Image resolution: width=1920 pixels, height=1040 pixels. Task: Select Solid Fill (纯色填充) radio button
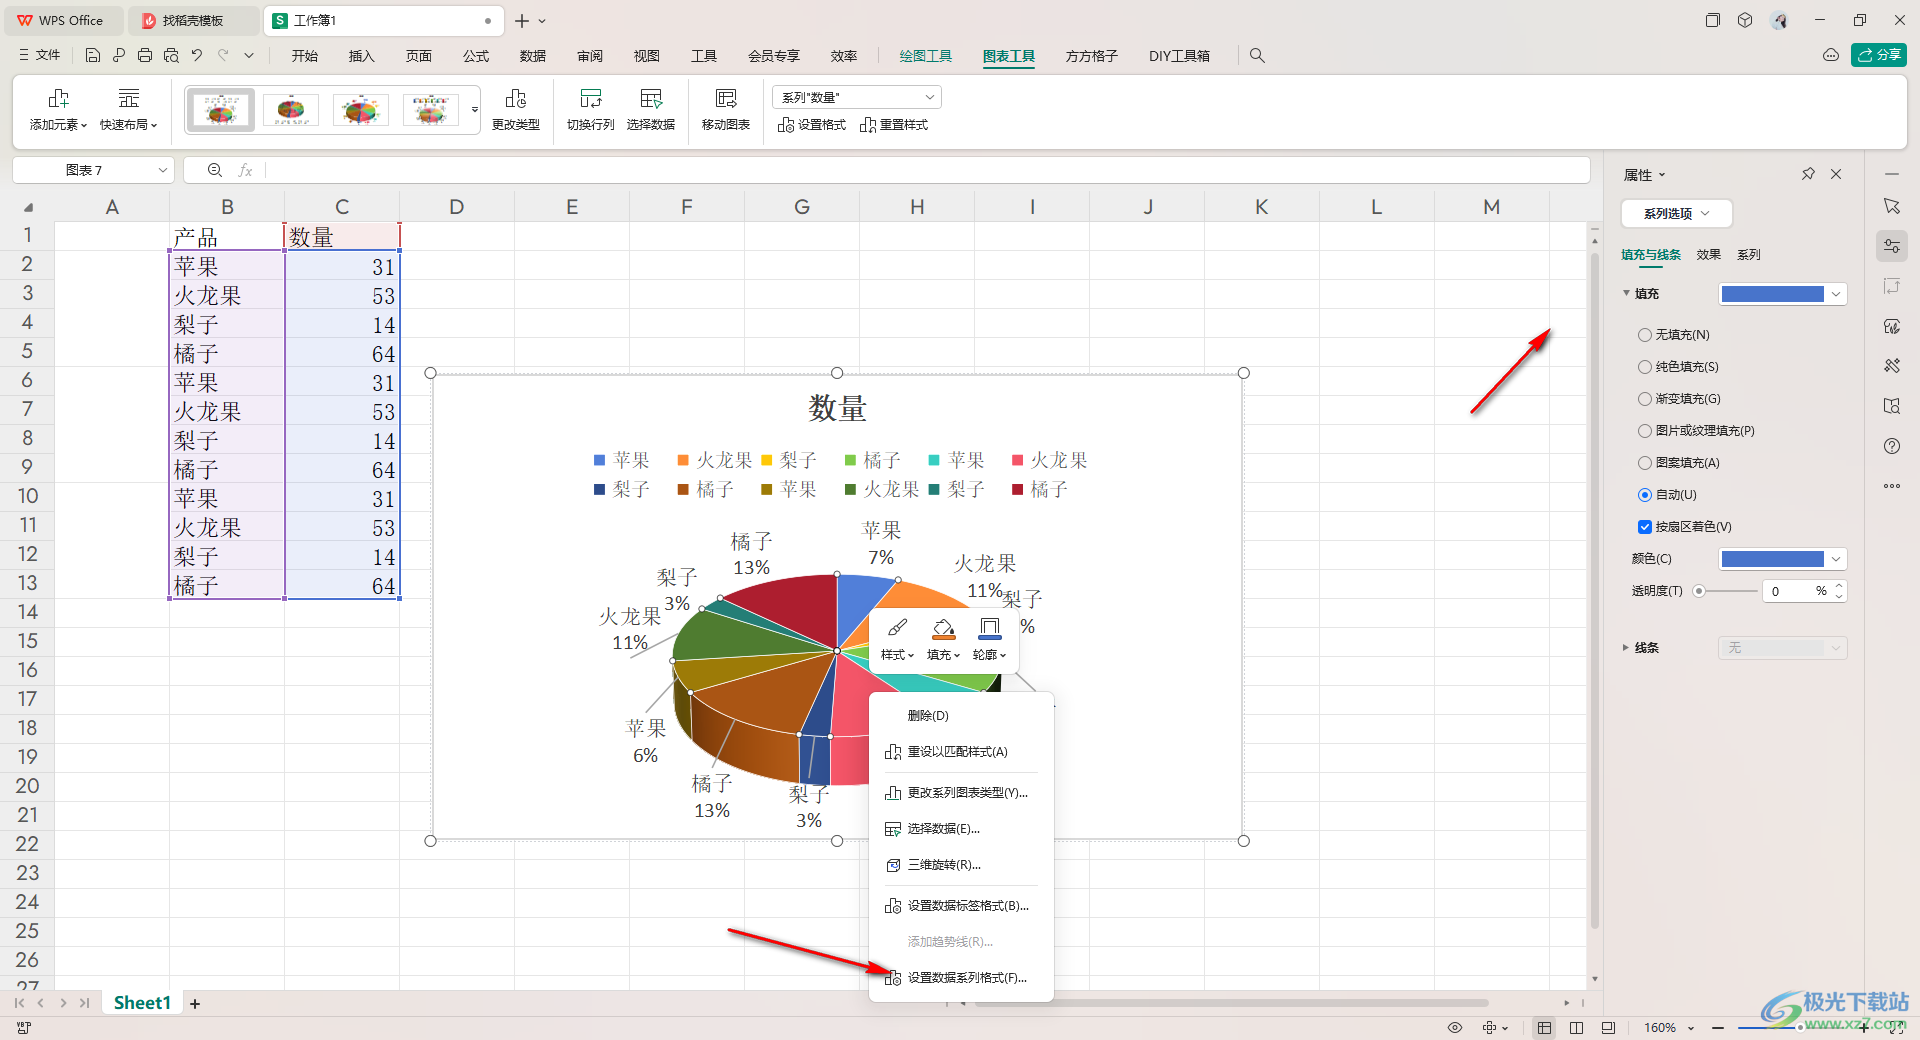click(1644, 367)
